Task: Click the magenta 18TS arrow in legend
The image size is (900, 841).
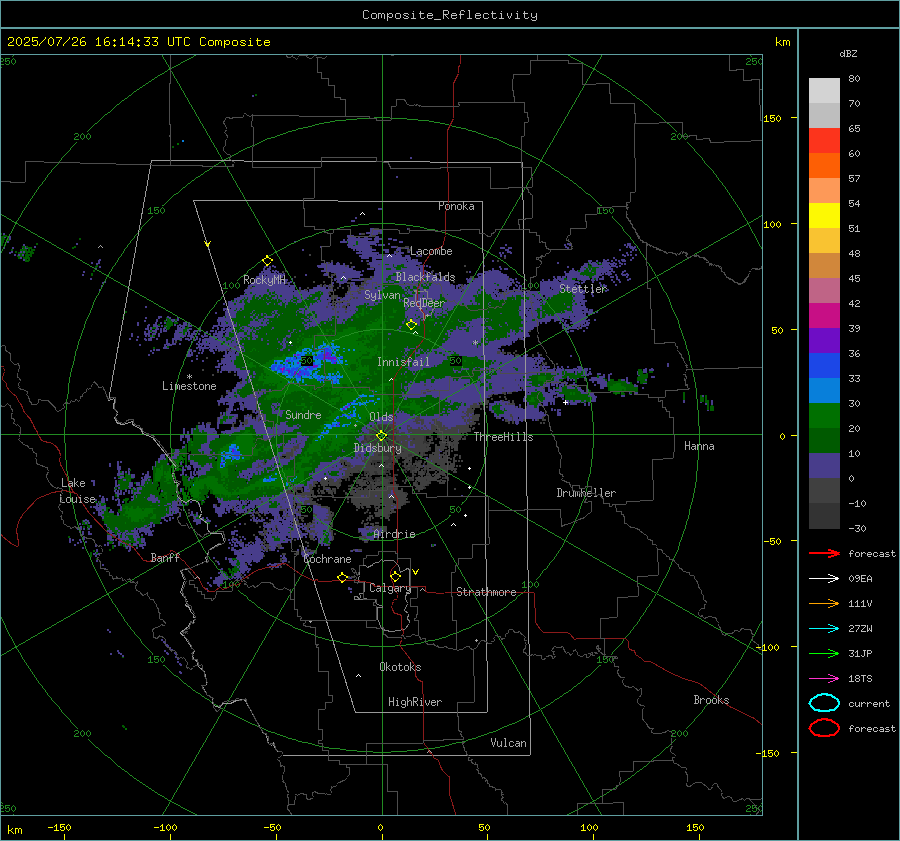Action: (x=824, y=679)
